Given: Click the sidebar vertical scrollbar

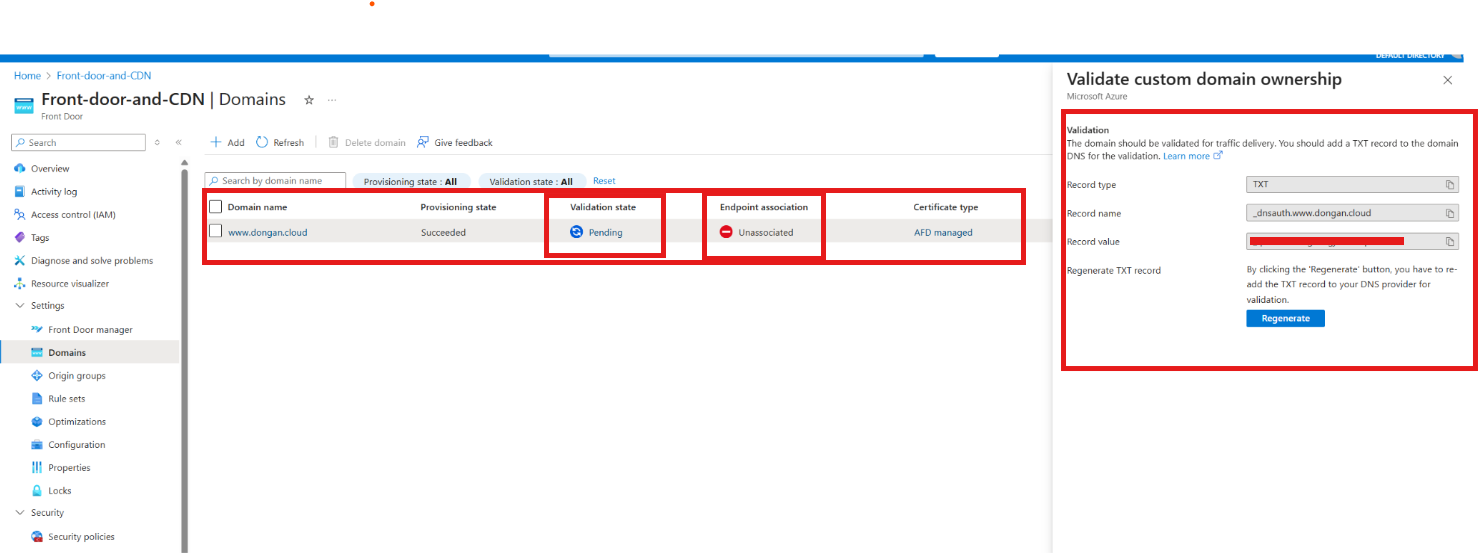Looking at the screenshot, I should pos(184,360).
